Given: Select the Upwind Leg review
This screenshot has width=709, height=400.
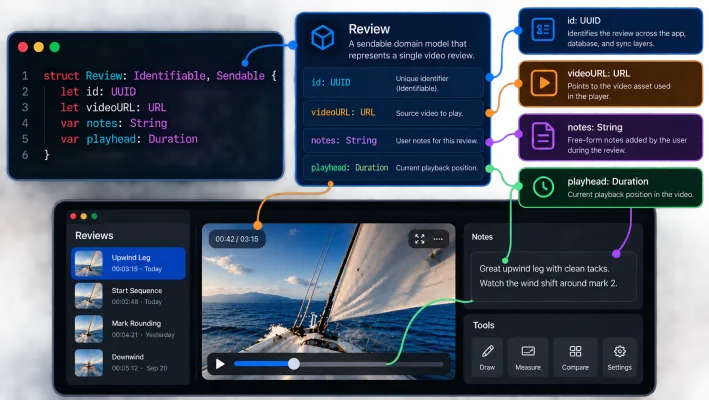Looking at the screenshot, I should (x=128, y=263).
